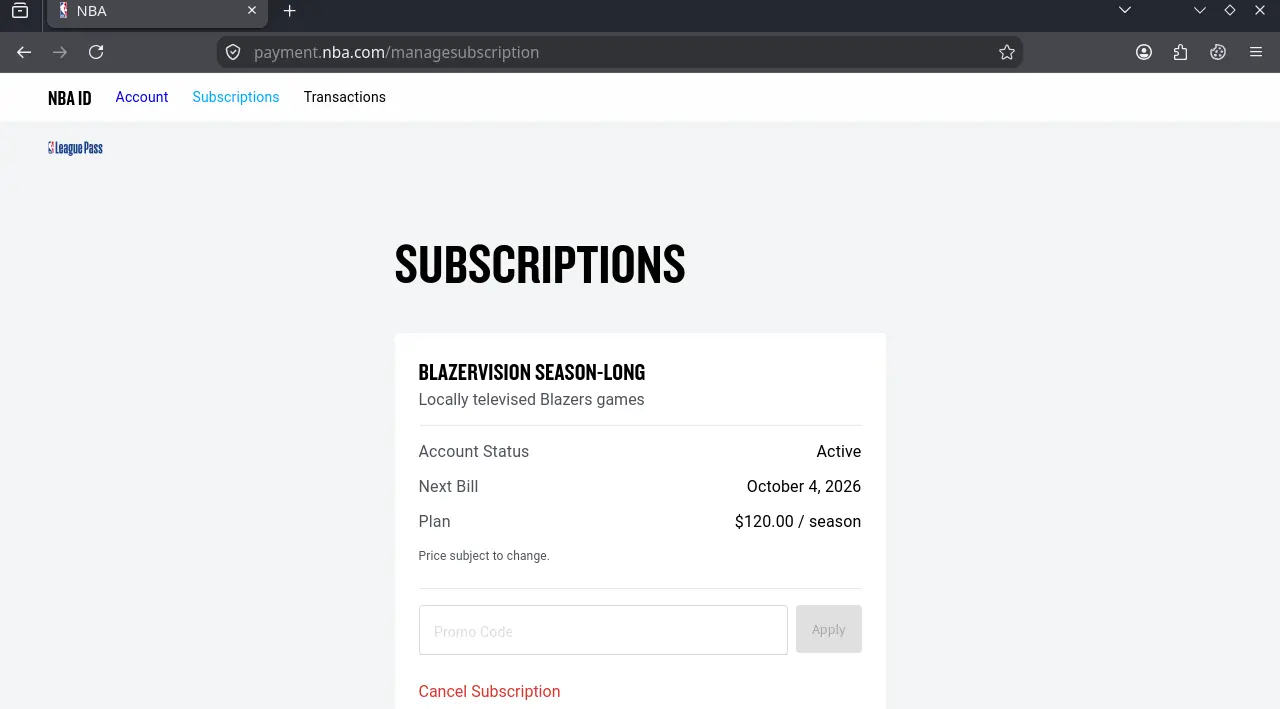
Task: Bookmark this page with the star icon
Action: click(1007, 52)
